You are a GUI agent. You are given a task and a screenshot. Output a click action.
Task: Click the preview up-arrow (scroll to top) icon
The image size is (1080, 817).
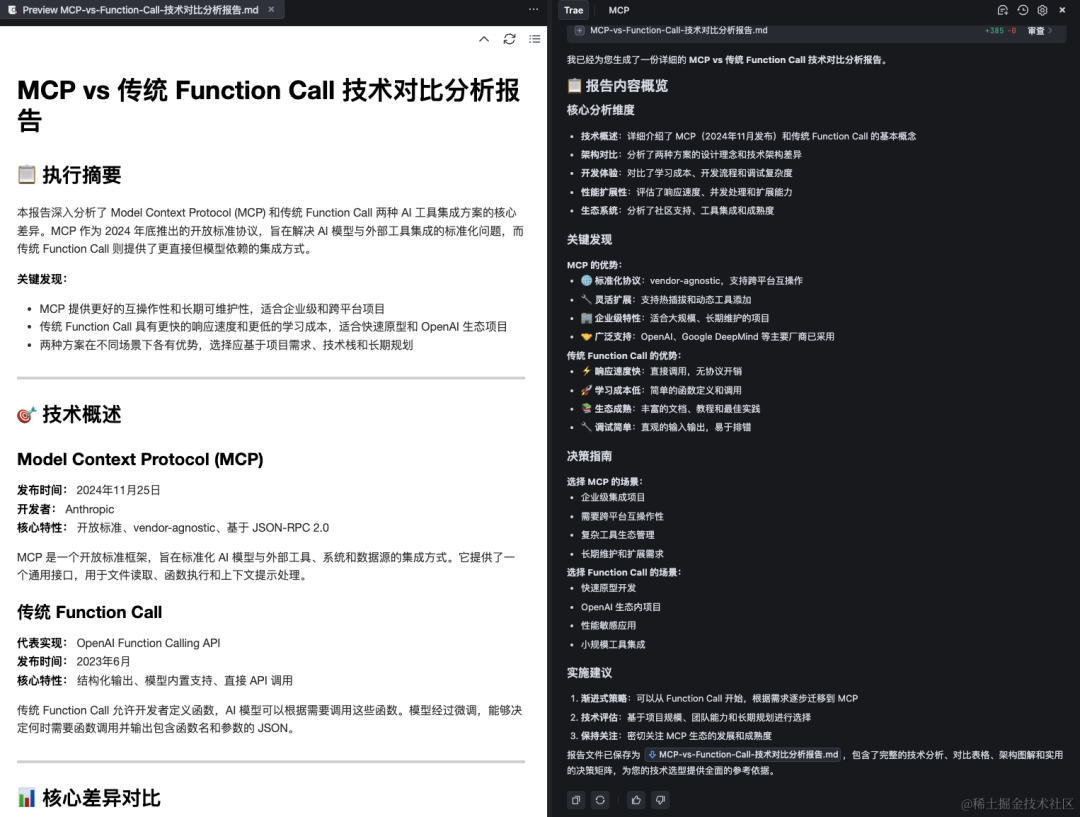[x=484, y=39]
